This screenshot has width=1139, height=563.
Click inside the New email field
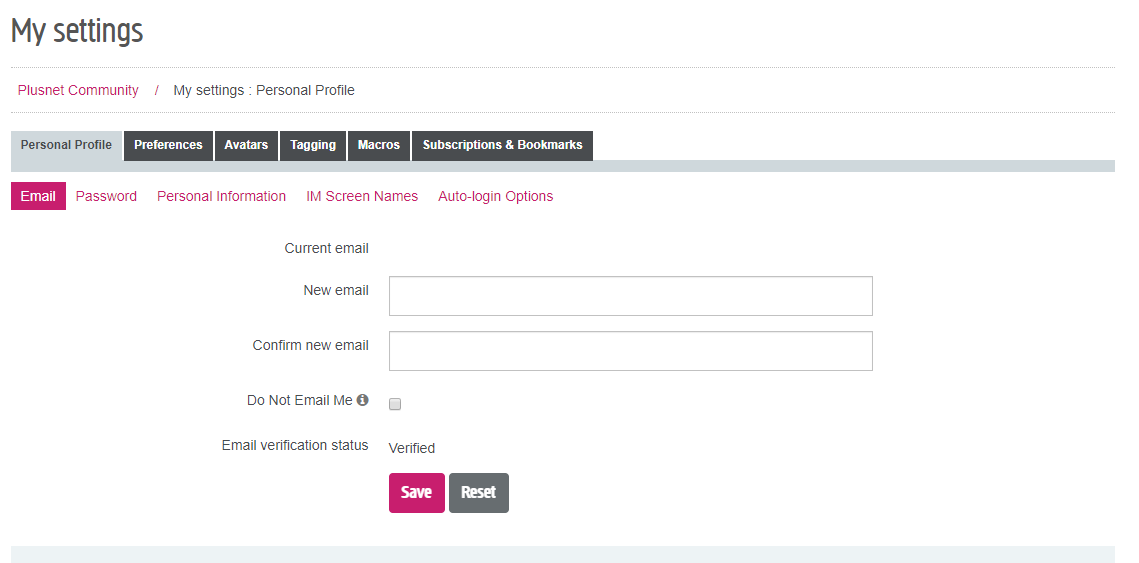click(630, 296)
